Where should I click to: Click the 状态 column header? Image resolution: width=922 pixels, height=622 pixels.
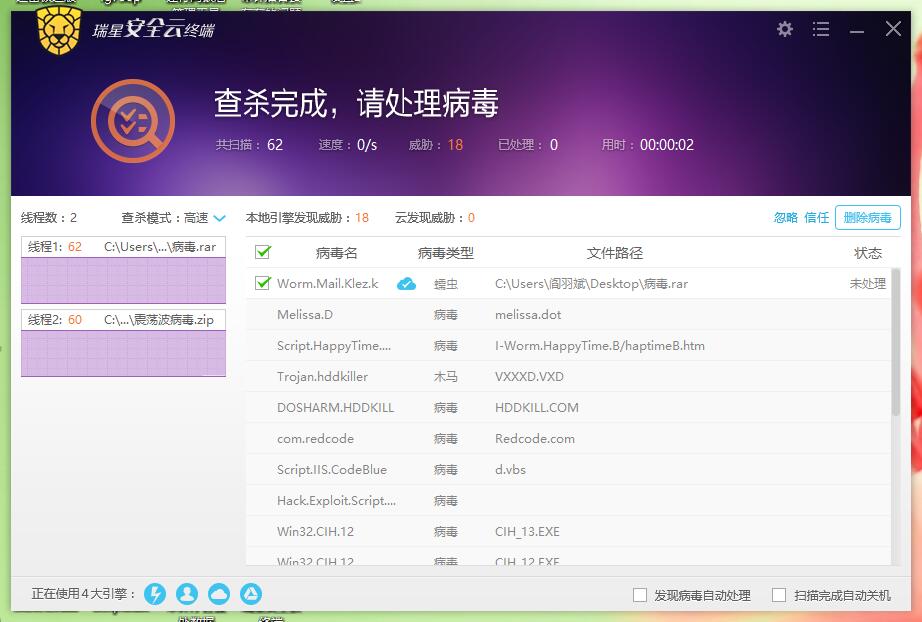point(868,253)
